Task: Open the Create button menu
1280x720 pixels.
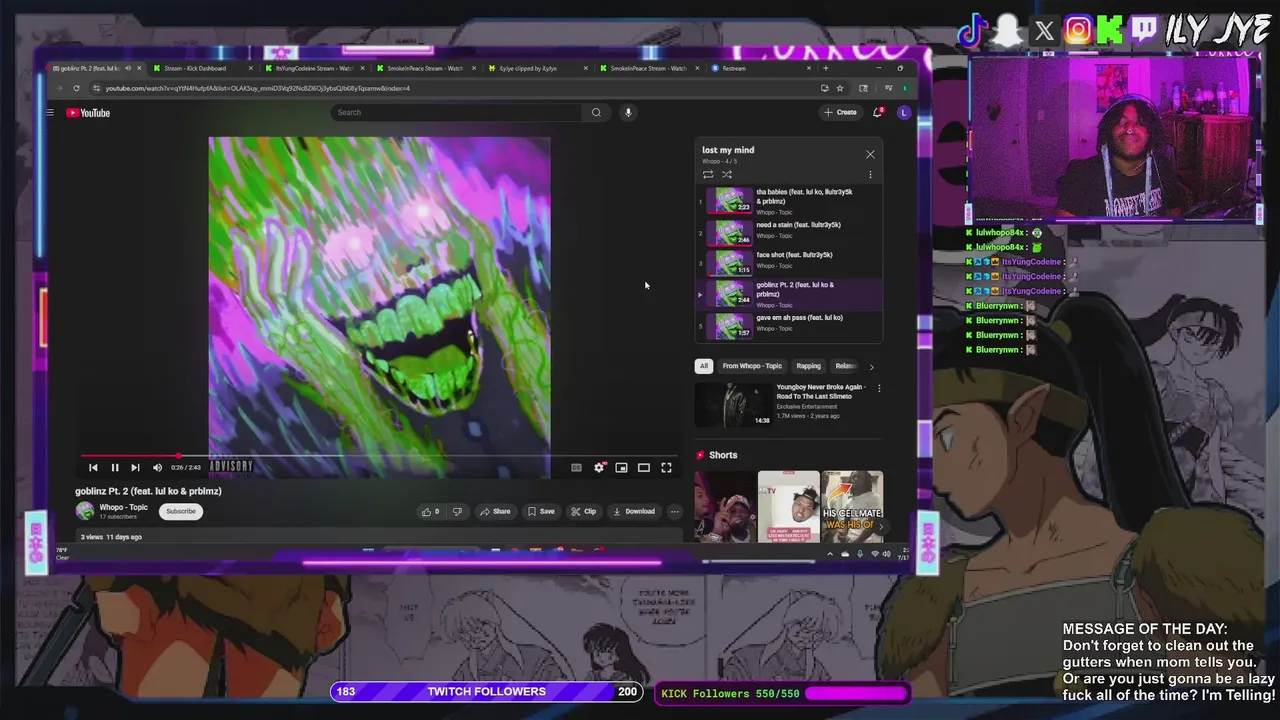Action: coord(841,112)
